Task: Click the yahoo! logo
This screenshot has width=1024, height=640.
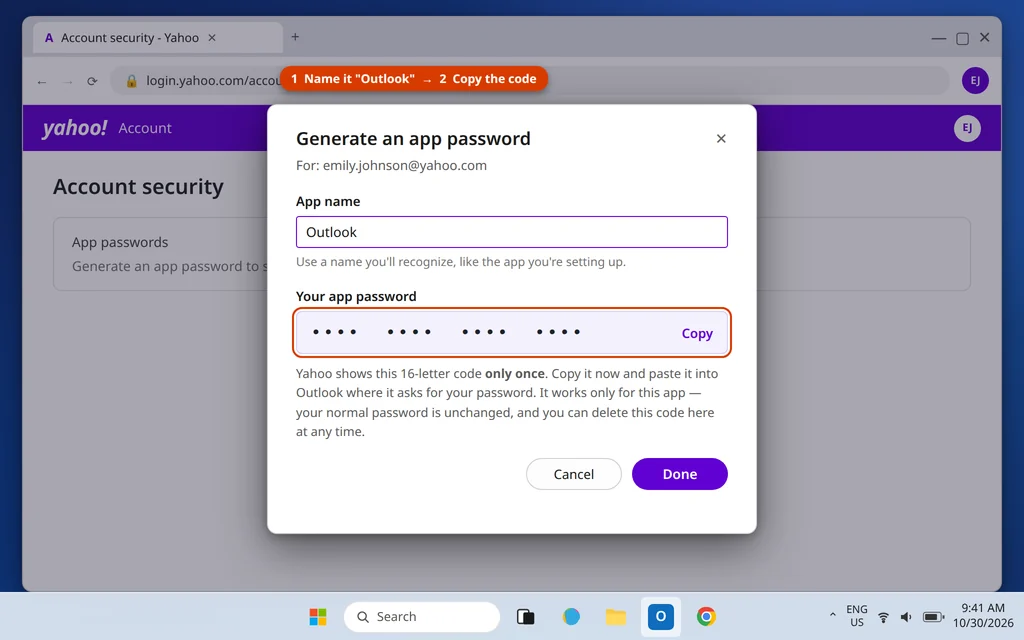Action: pyautogui.click(x=74, y=128)
